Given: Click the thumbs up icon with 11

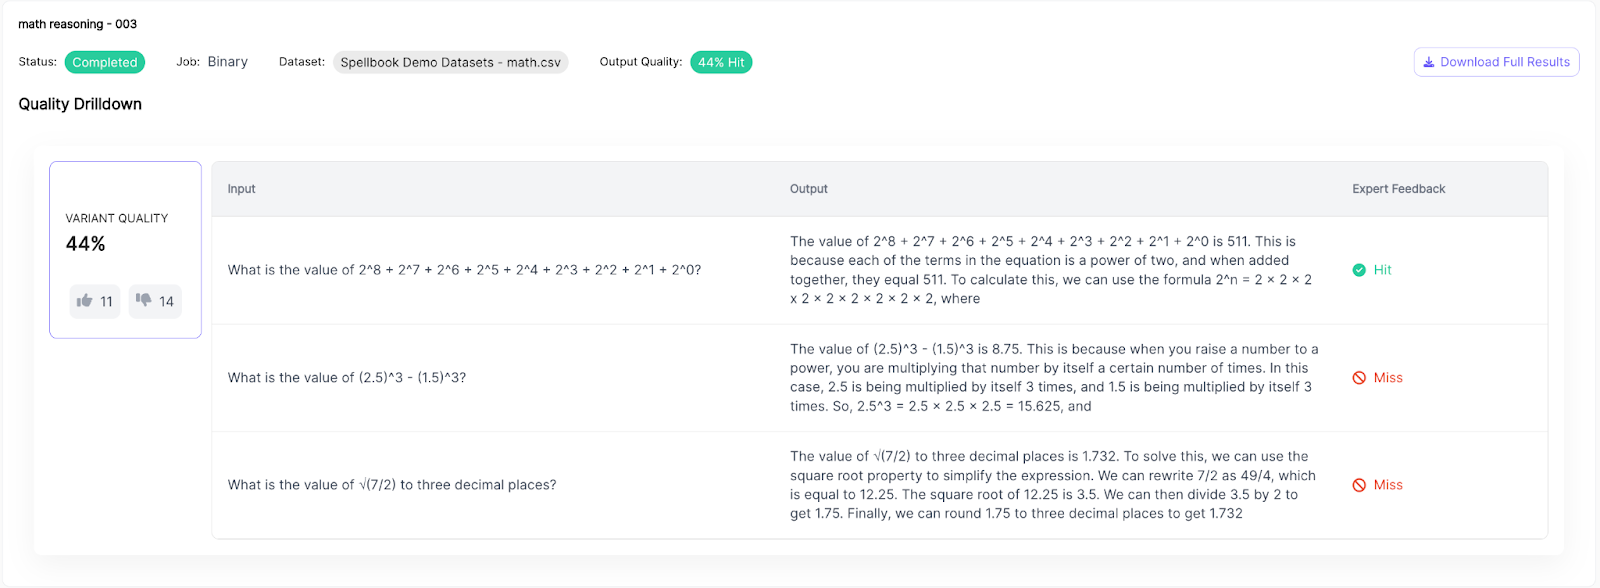Looking at the screenshot, I should coord(85,301).
